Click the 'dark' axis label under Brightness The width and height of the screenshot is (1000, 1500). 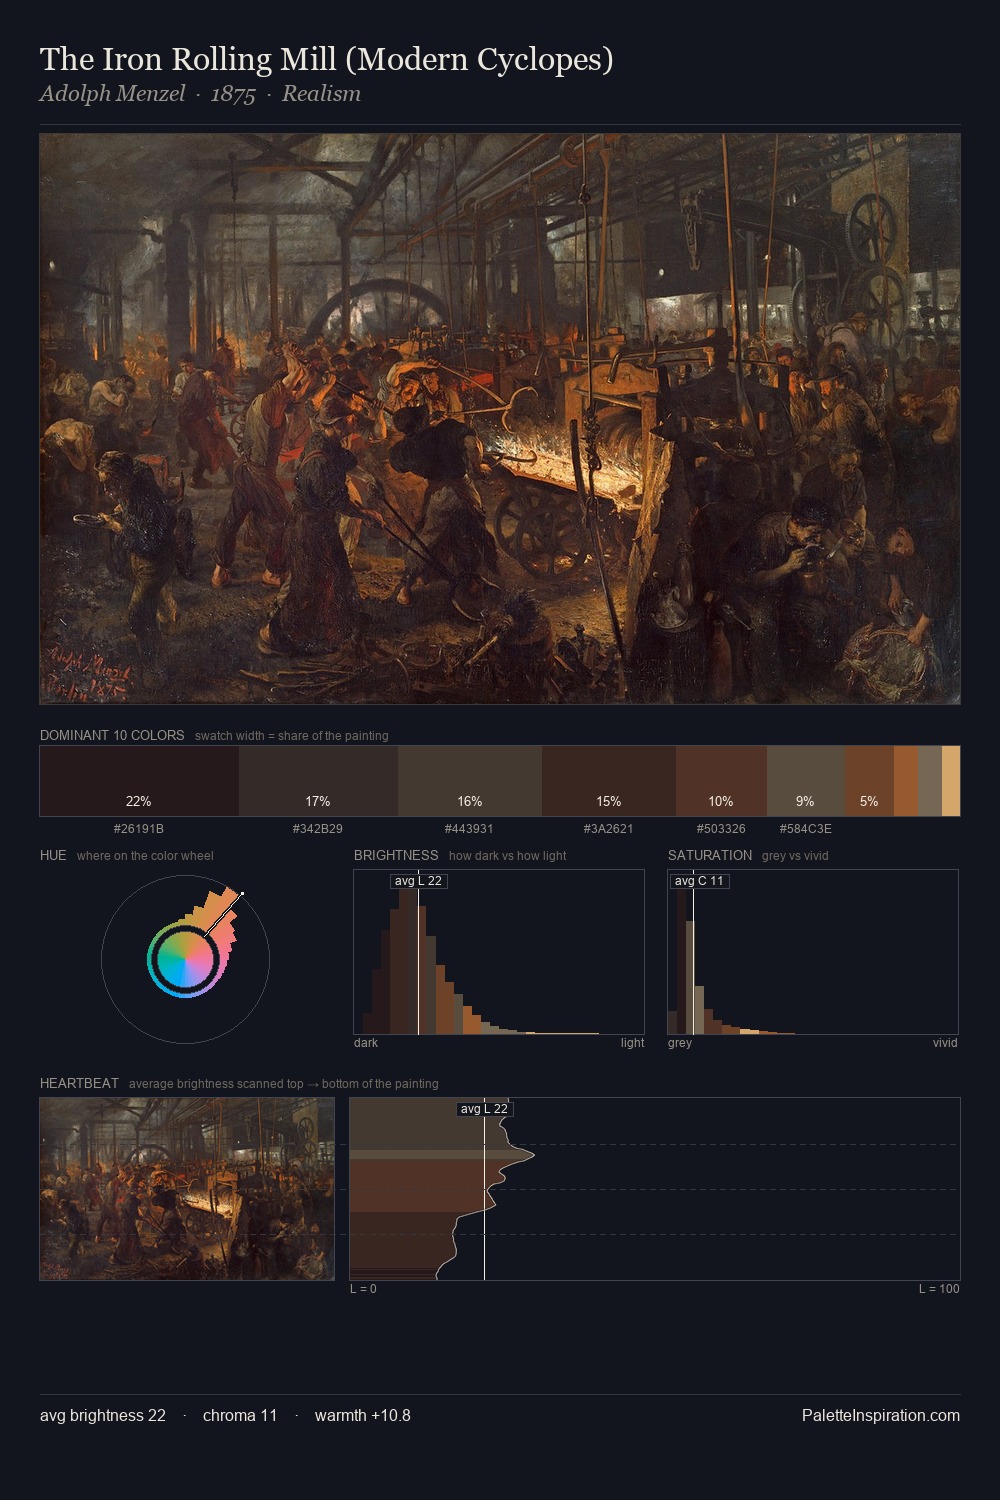coord(366,1043)
